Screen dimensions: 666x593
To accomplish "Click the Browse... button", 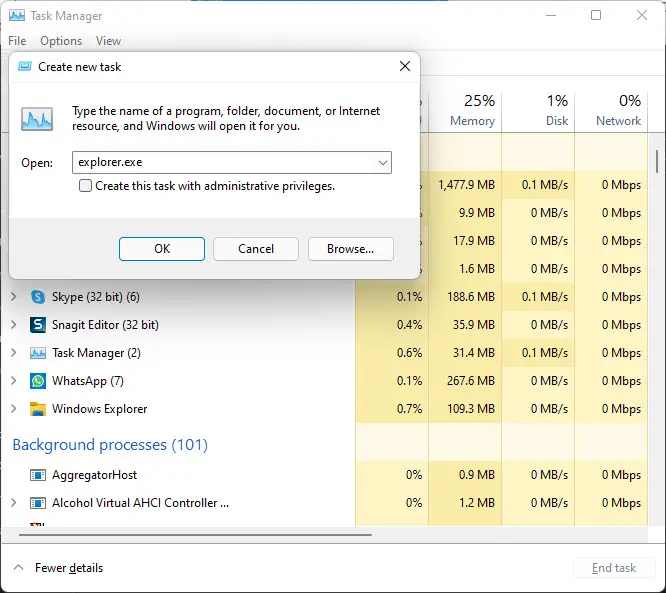I will coord(350,249).
